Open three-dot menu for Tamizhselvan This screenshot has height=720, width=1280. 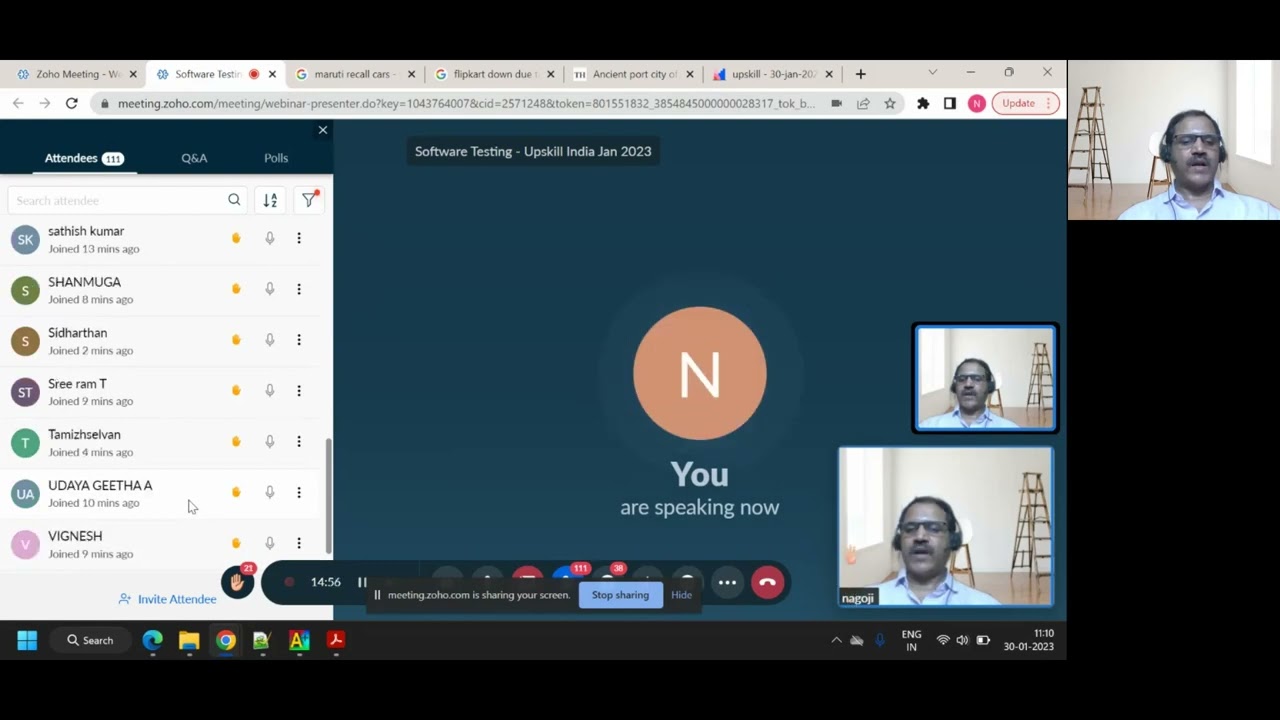298,441
